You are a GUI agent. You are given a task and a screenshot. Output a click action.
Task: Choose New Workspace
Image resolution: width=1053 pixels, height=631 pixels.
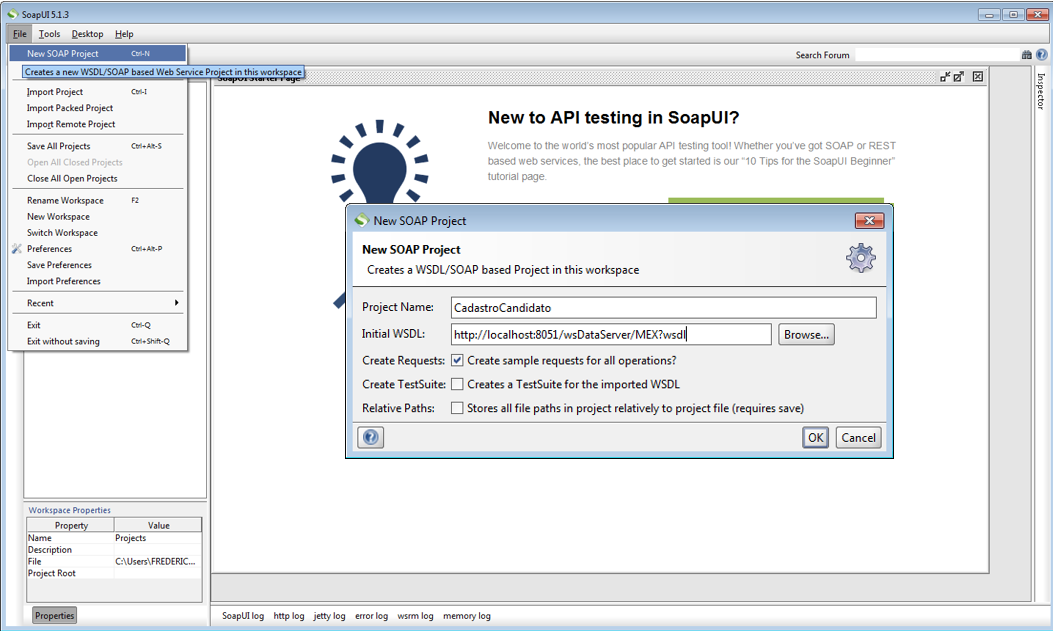pos(98,216)
